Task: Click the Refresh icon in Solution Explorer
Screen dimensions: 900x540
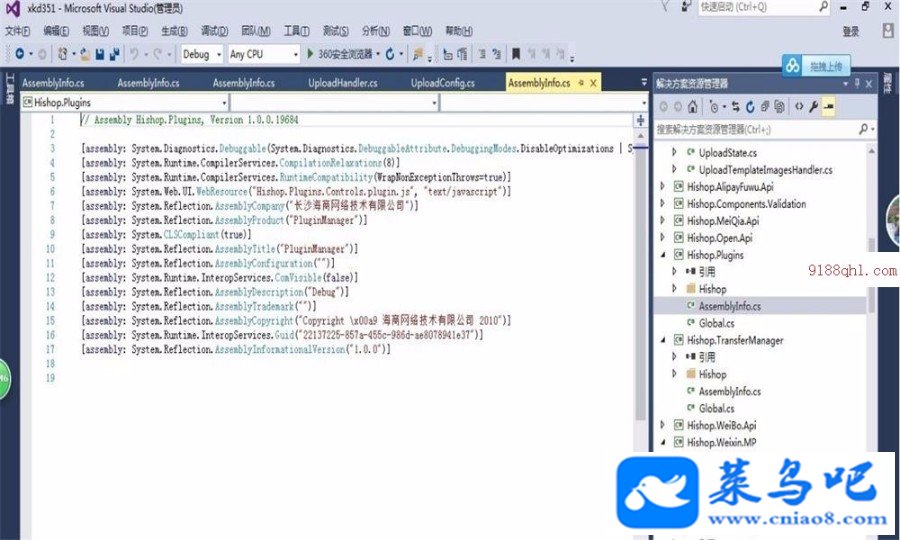Action: 750,107
